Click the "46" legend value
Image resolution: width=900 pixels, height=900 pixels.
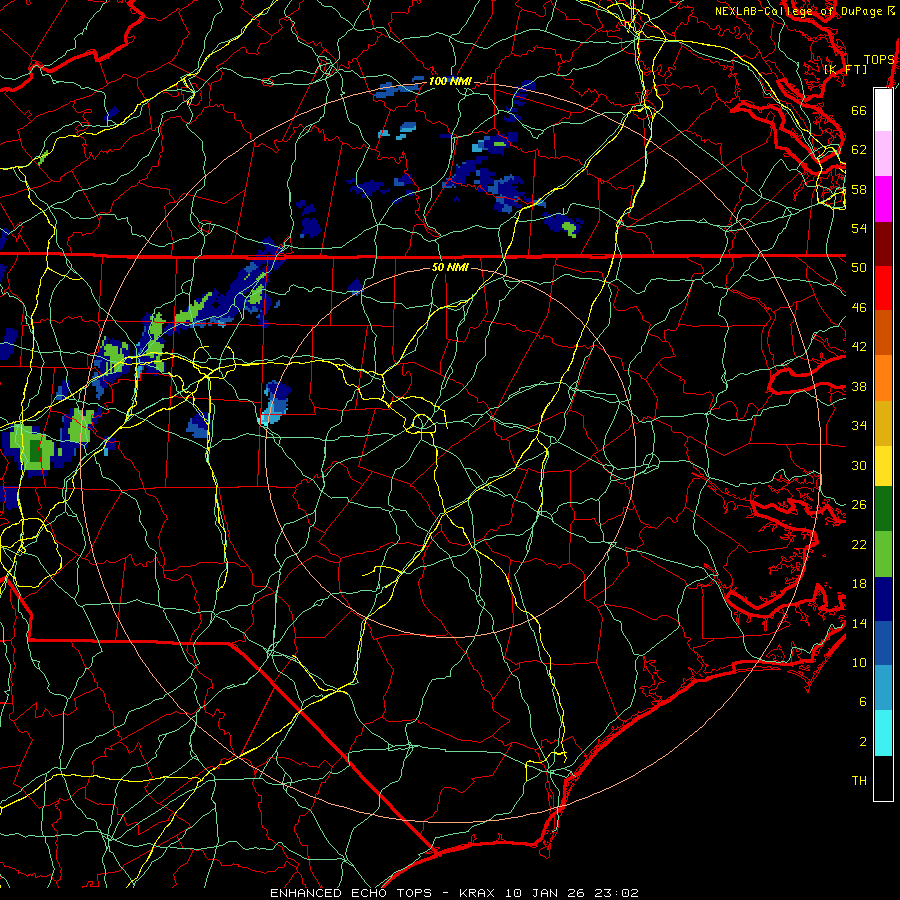[x=859, y=308]
